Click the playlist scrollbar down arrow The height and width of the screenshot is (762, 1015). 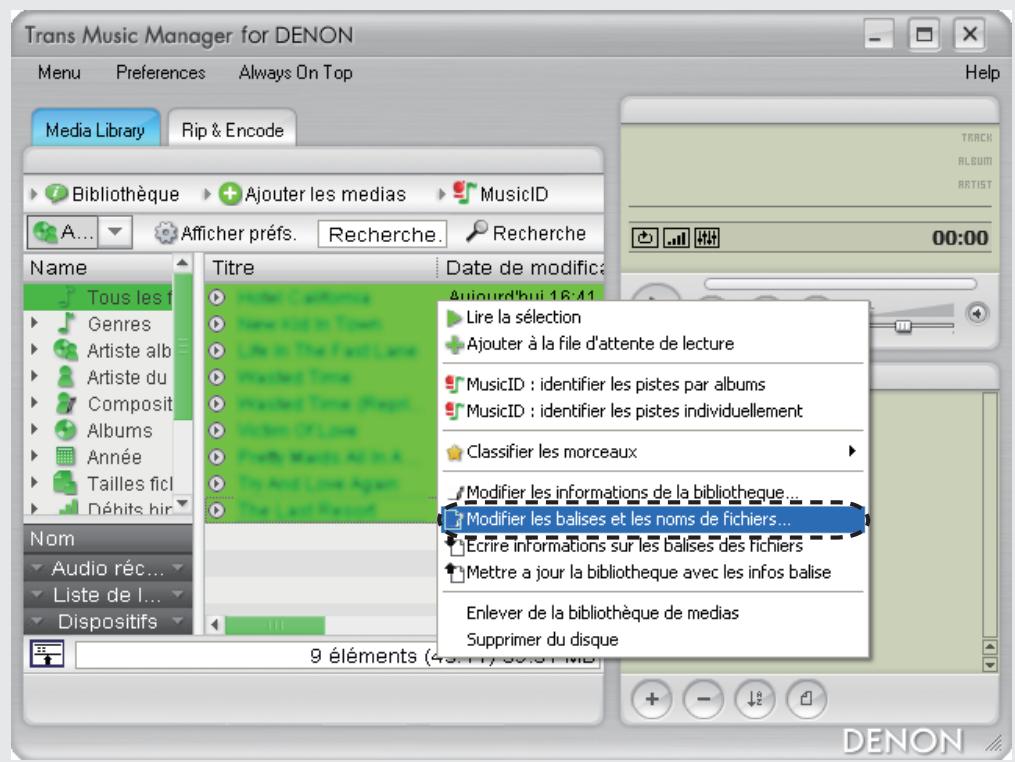tap(990, 665)
